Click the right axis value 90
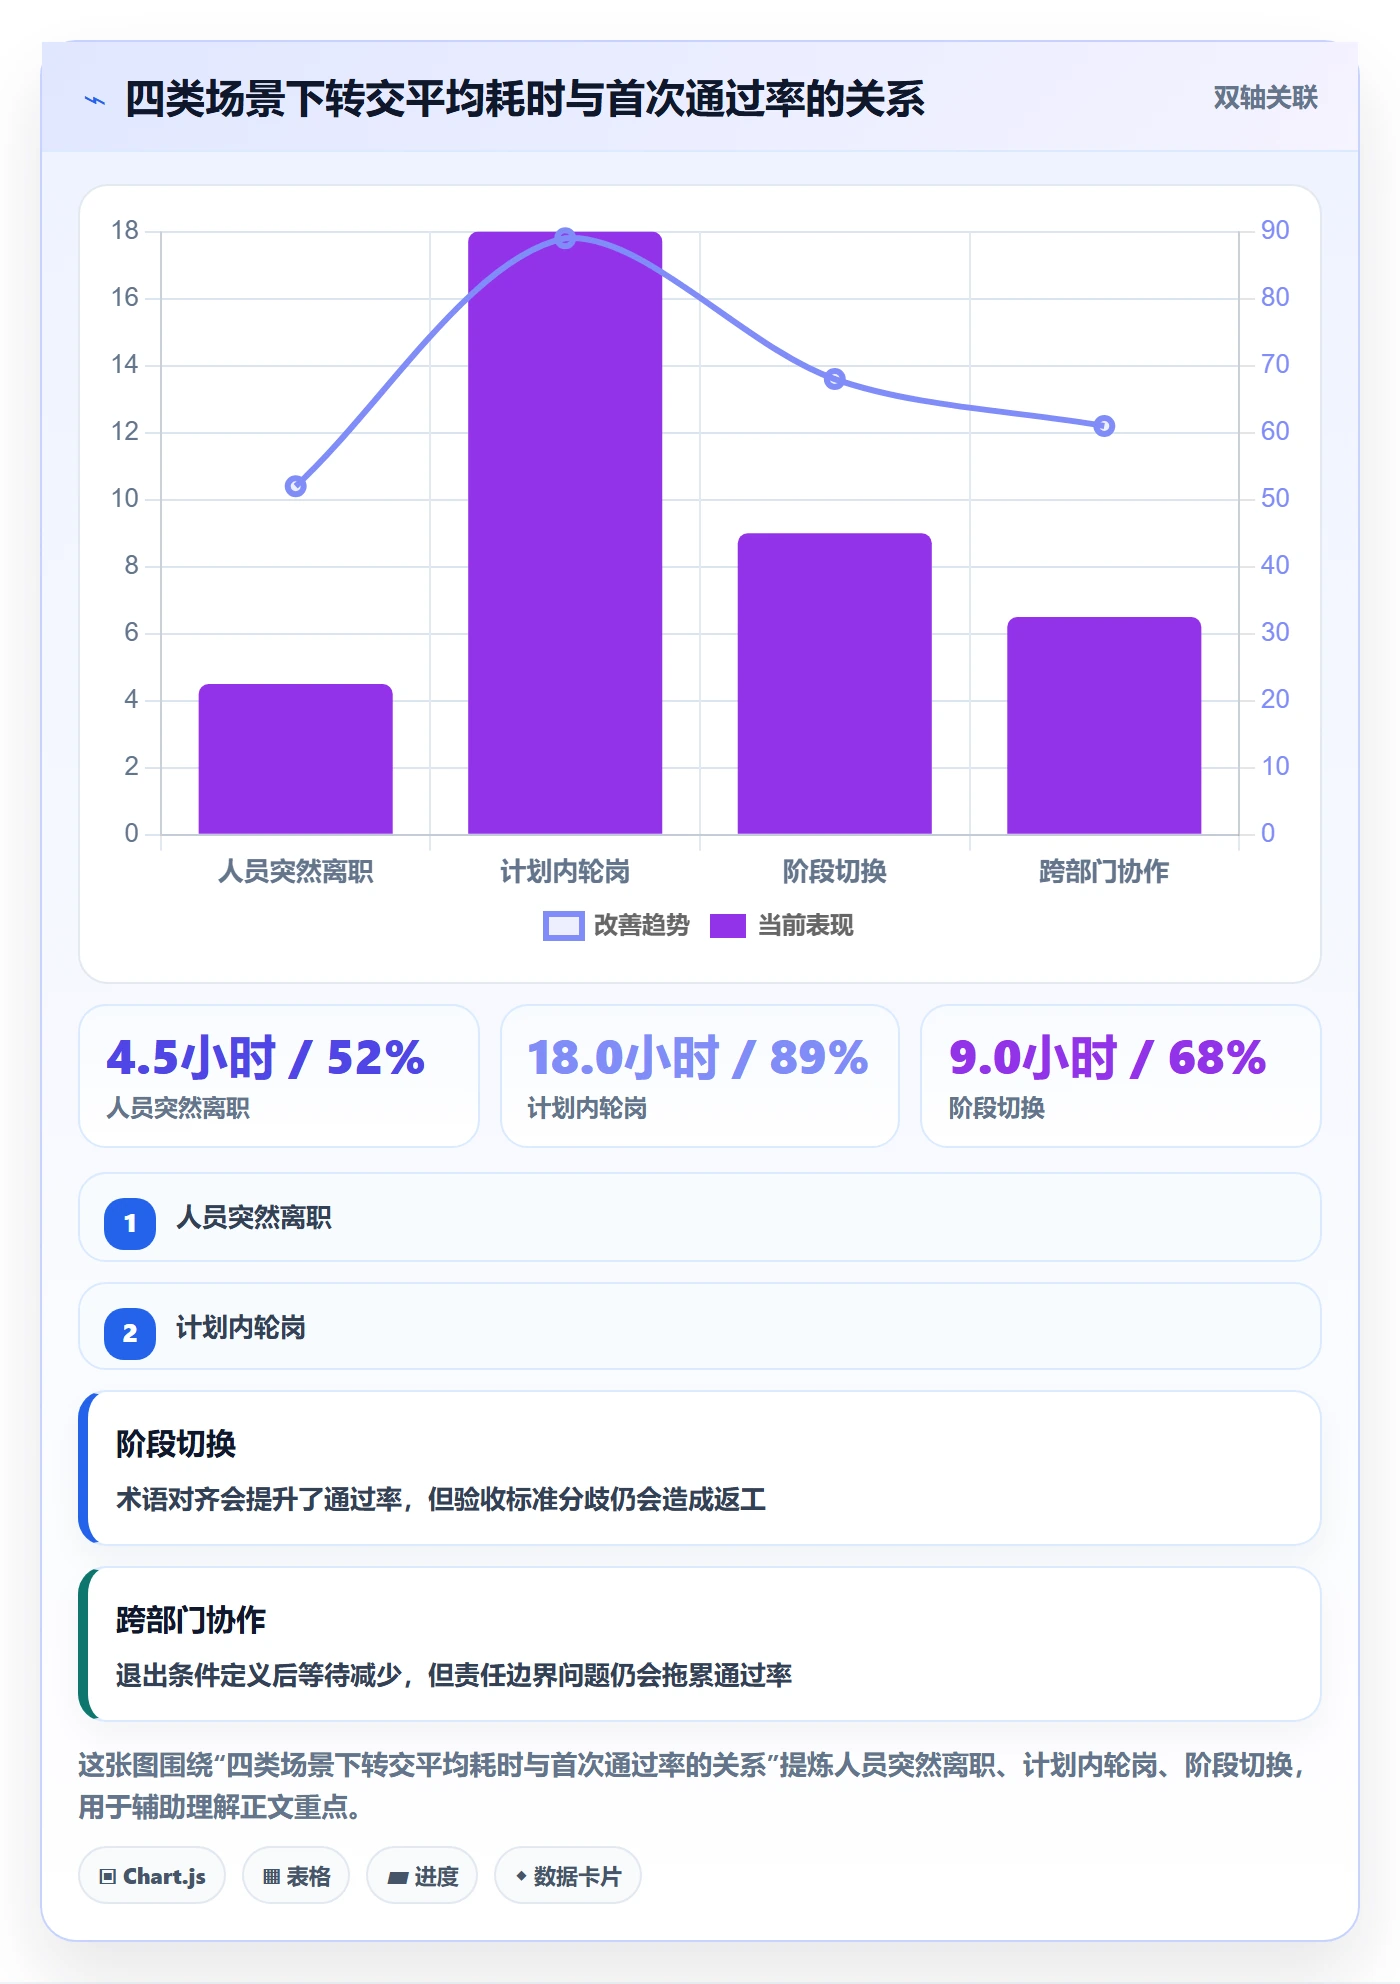Viewport: 1400px width, 1984px height. pyautogui.click(x=1275, y=231)
